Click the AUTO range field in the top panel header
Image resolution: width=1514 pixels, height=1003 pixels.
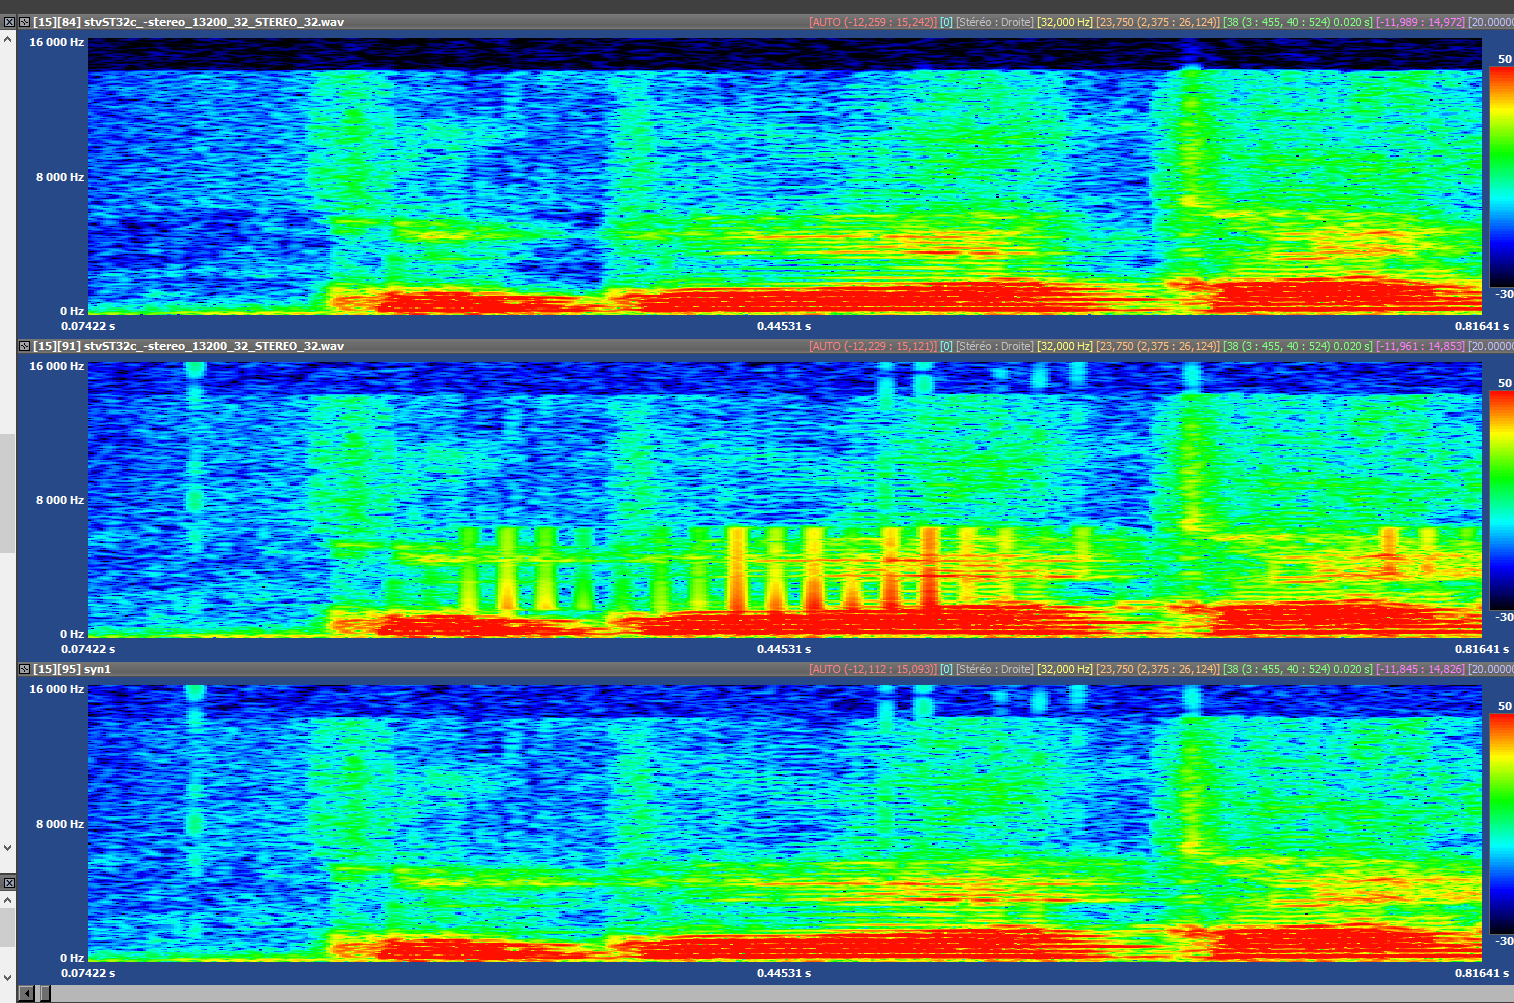(872, 22)
